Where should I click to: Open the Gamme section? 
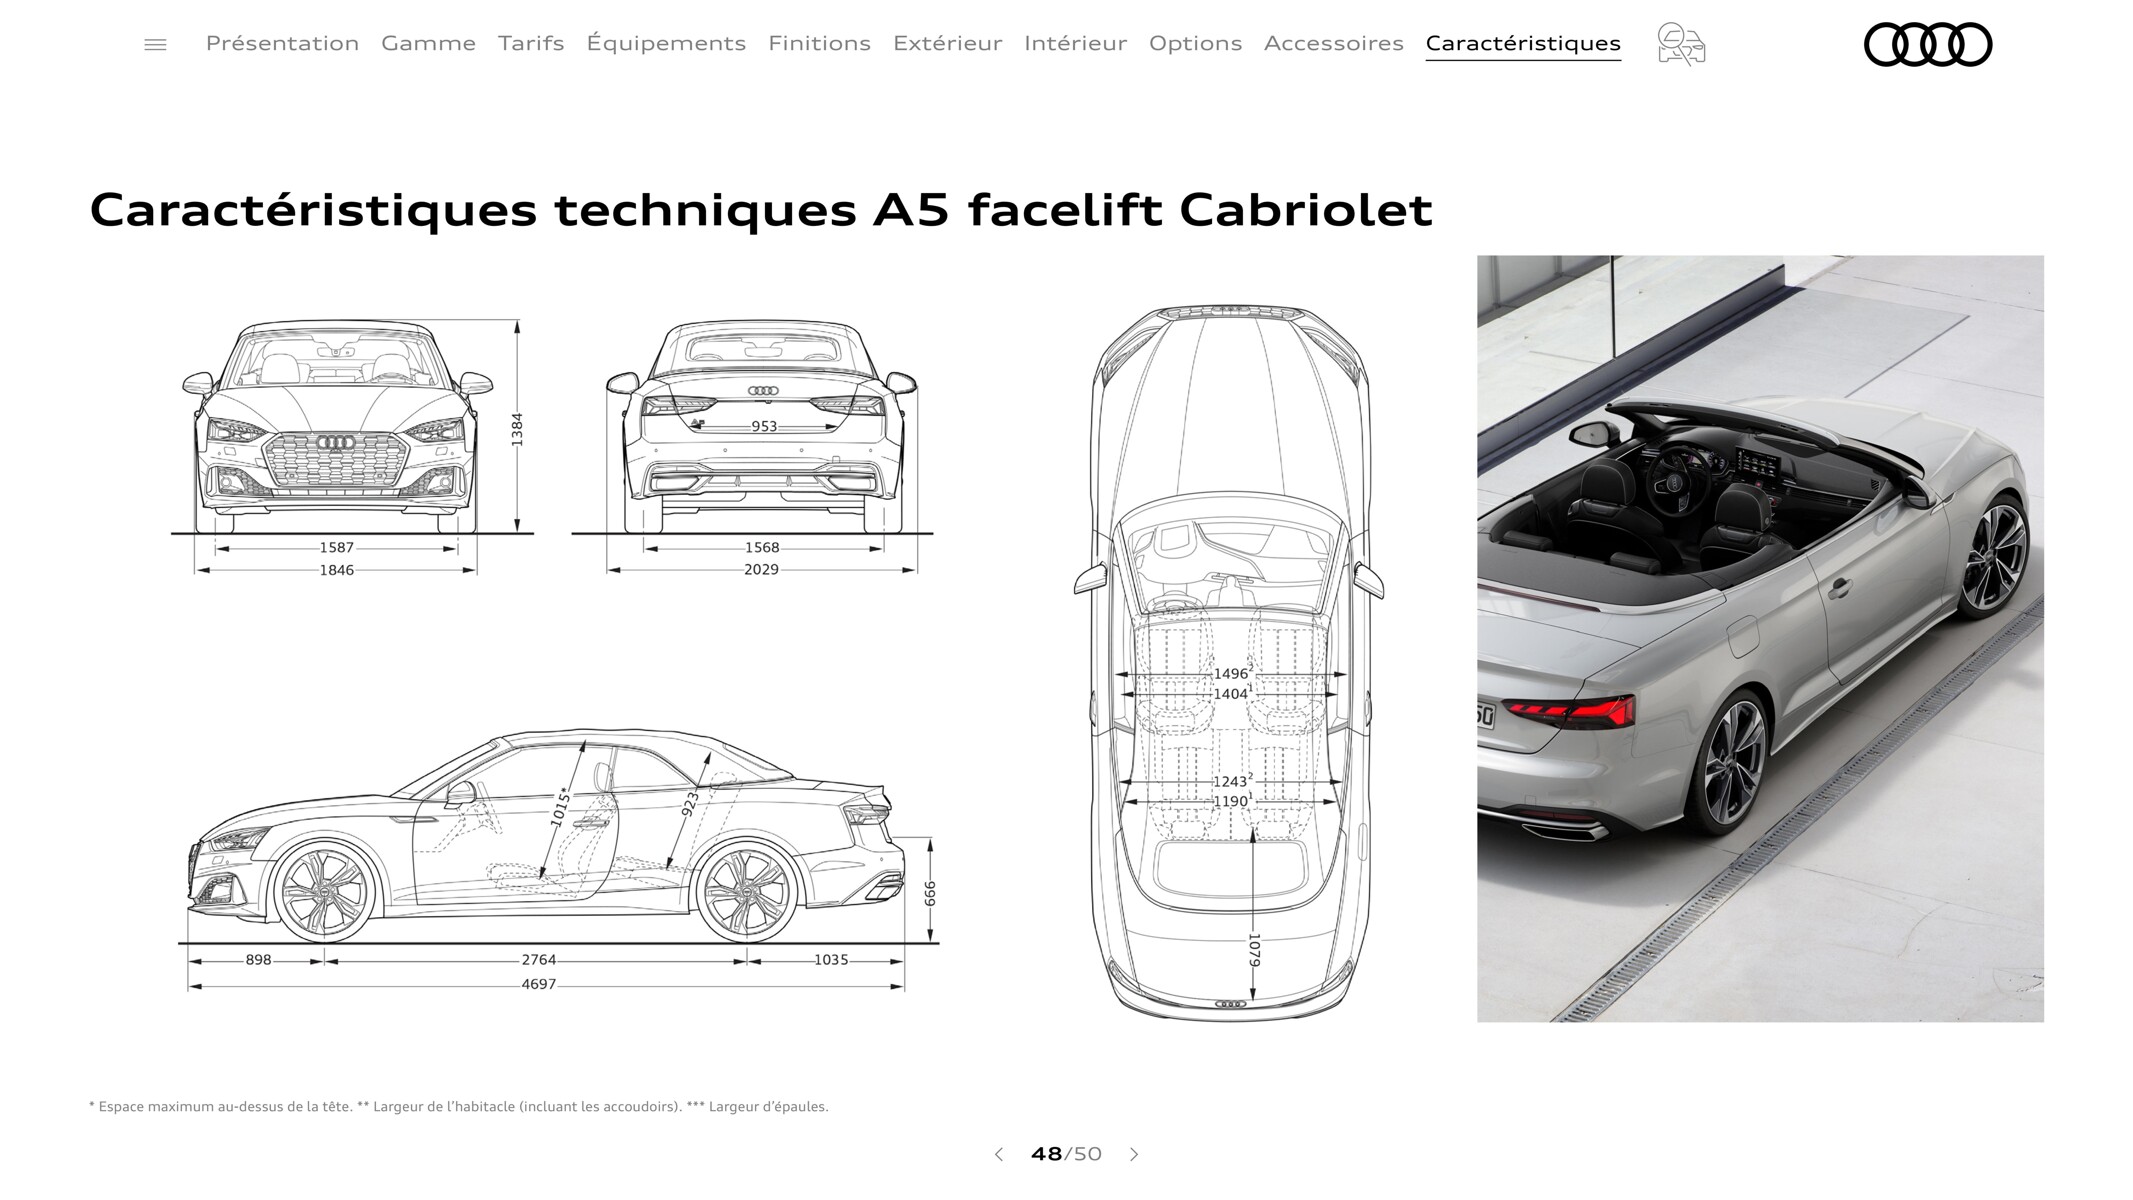click(428, 43)
